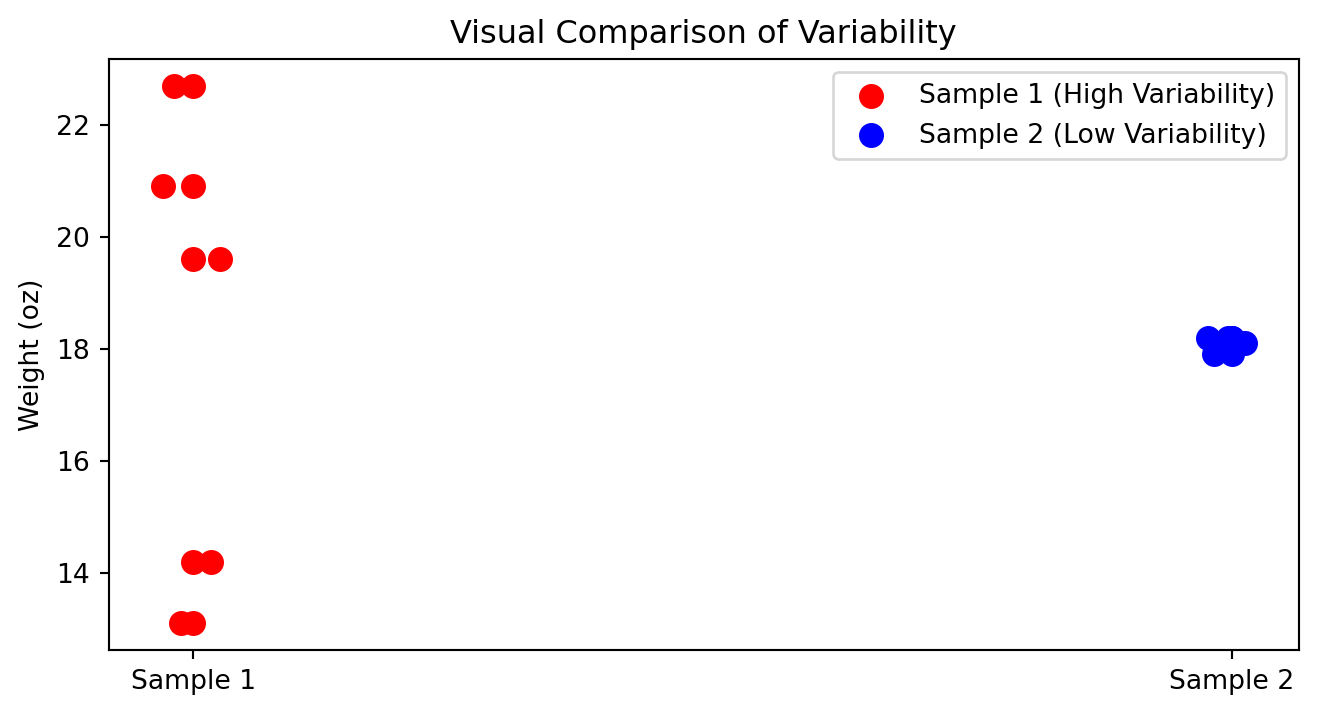Click the lowest red data points near 13
Viewport: 1318px width, 714px height.
point(187,624)
